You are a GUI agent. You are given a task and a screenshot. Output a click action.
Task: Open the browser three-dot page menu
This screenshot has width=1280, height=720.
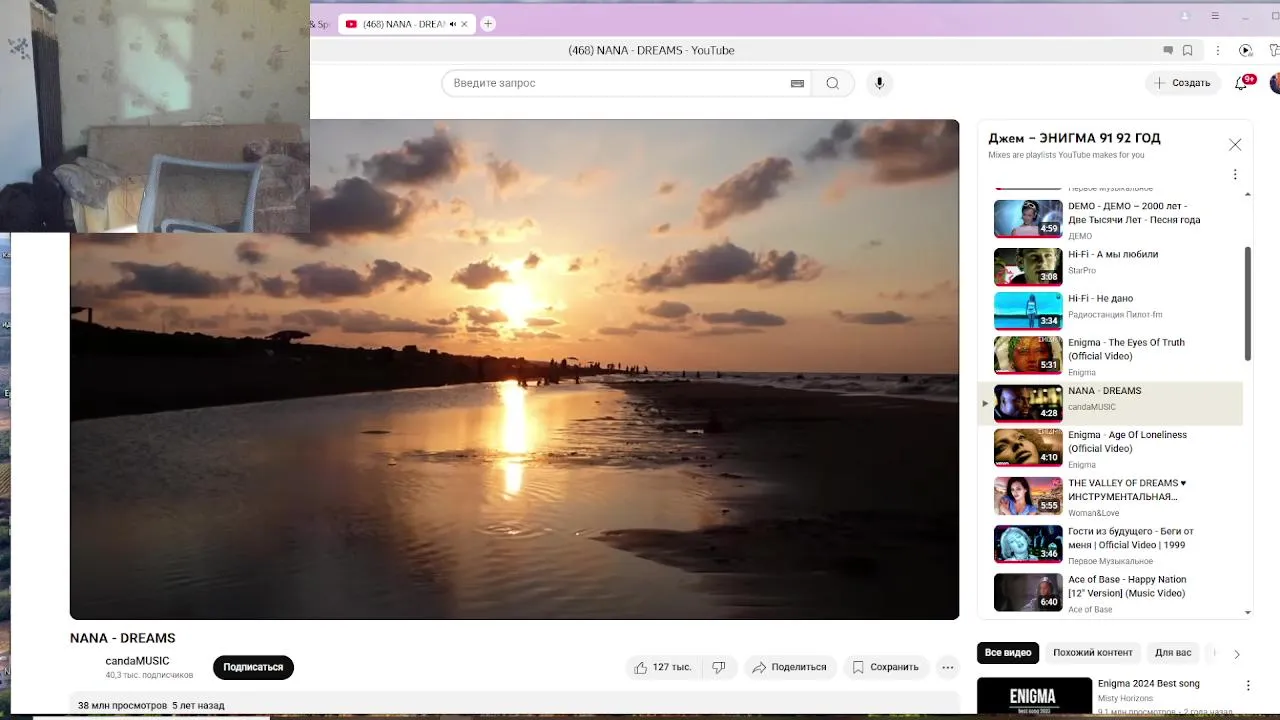(x=1217, y=50)
